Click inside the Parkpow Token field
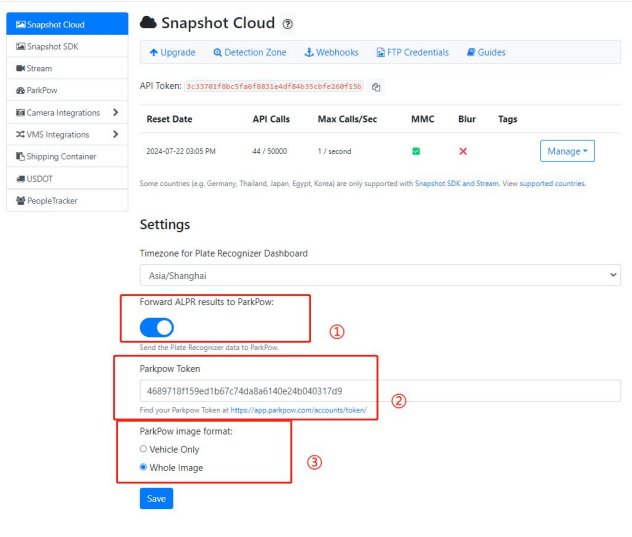 [380, 391]
